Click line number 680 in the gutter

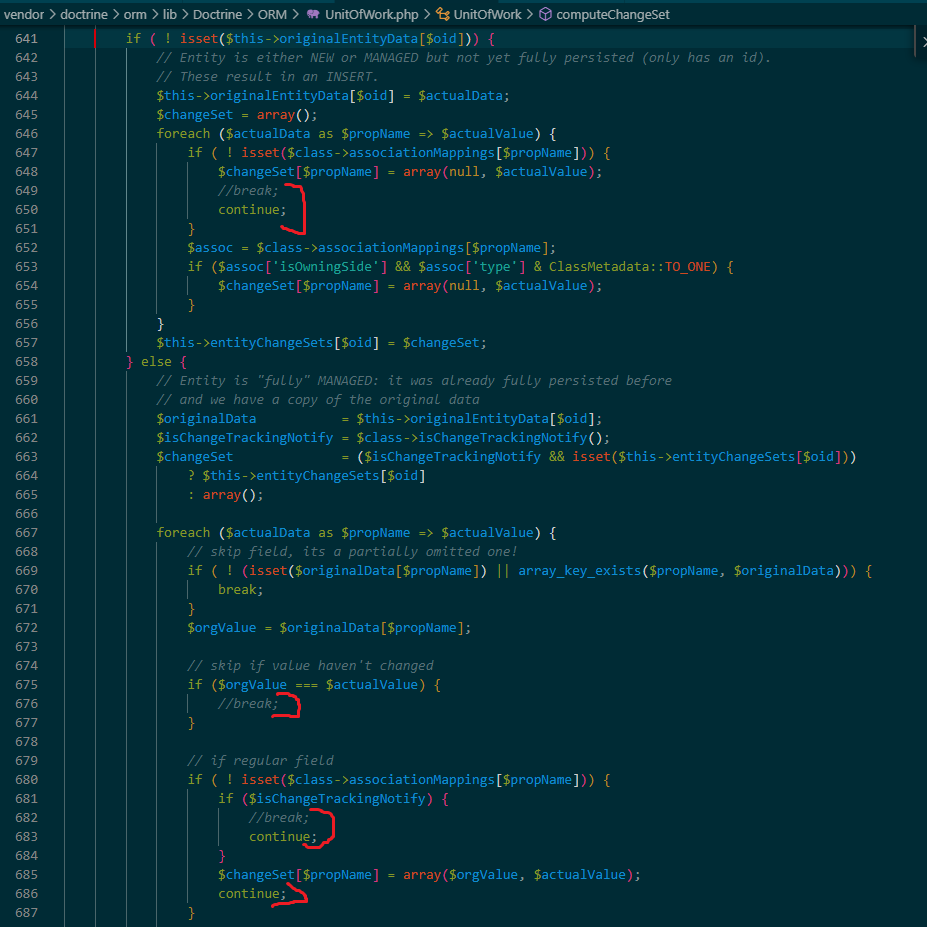tap(27, 779)
